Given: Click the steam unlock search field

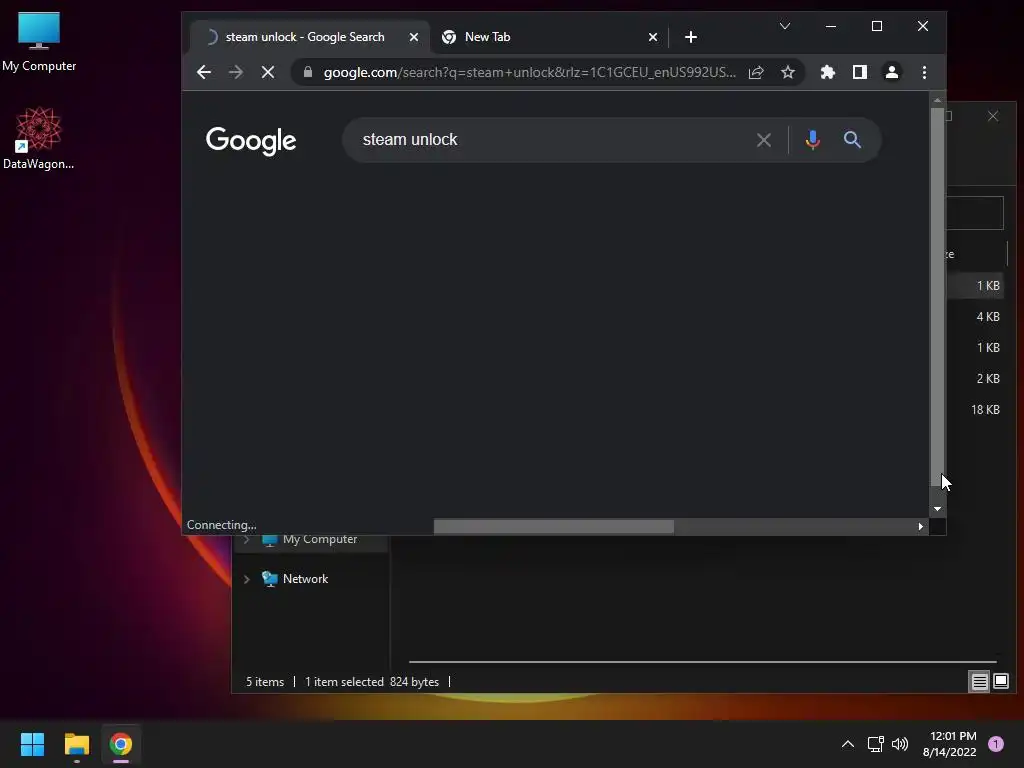Looking at the screenshot, I should [549, 140].
